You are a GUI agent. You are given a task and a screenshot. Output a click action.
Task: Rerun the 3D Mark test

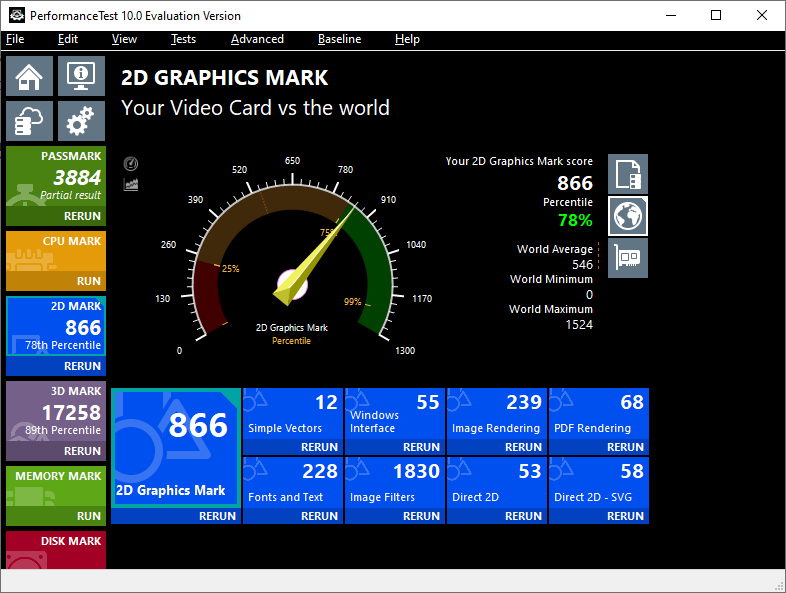pos(56,451)
